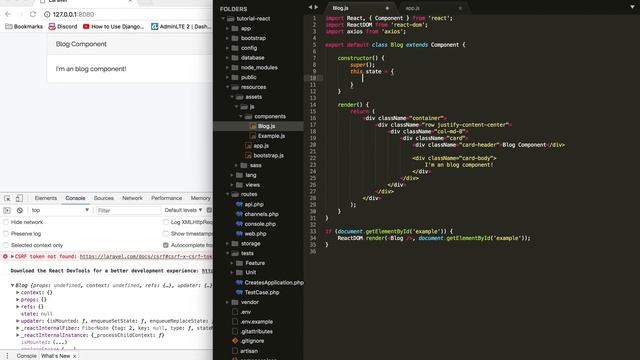Expand the app folder

pyautogui.click(x=228, y=29)
